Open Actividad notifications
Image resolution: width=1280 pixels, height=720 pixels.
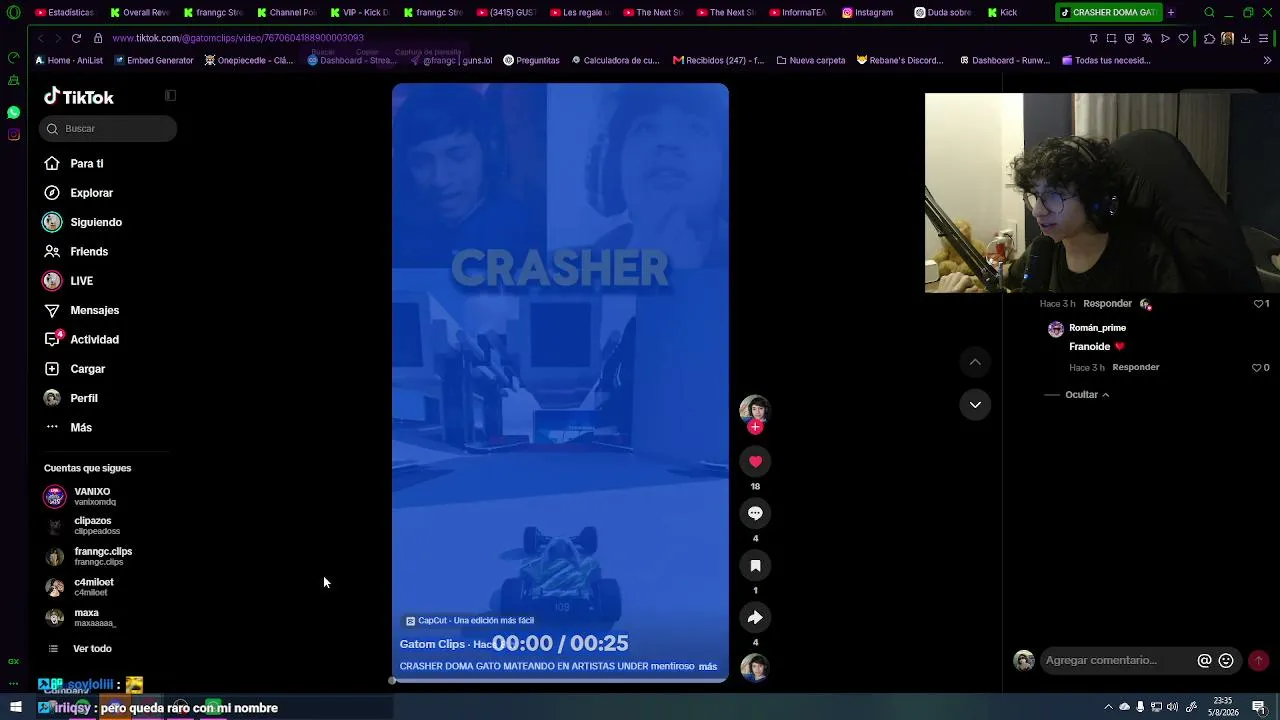pos(82,340)
